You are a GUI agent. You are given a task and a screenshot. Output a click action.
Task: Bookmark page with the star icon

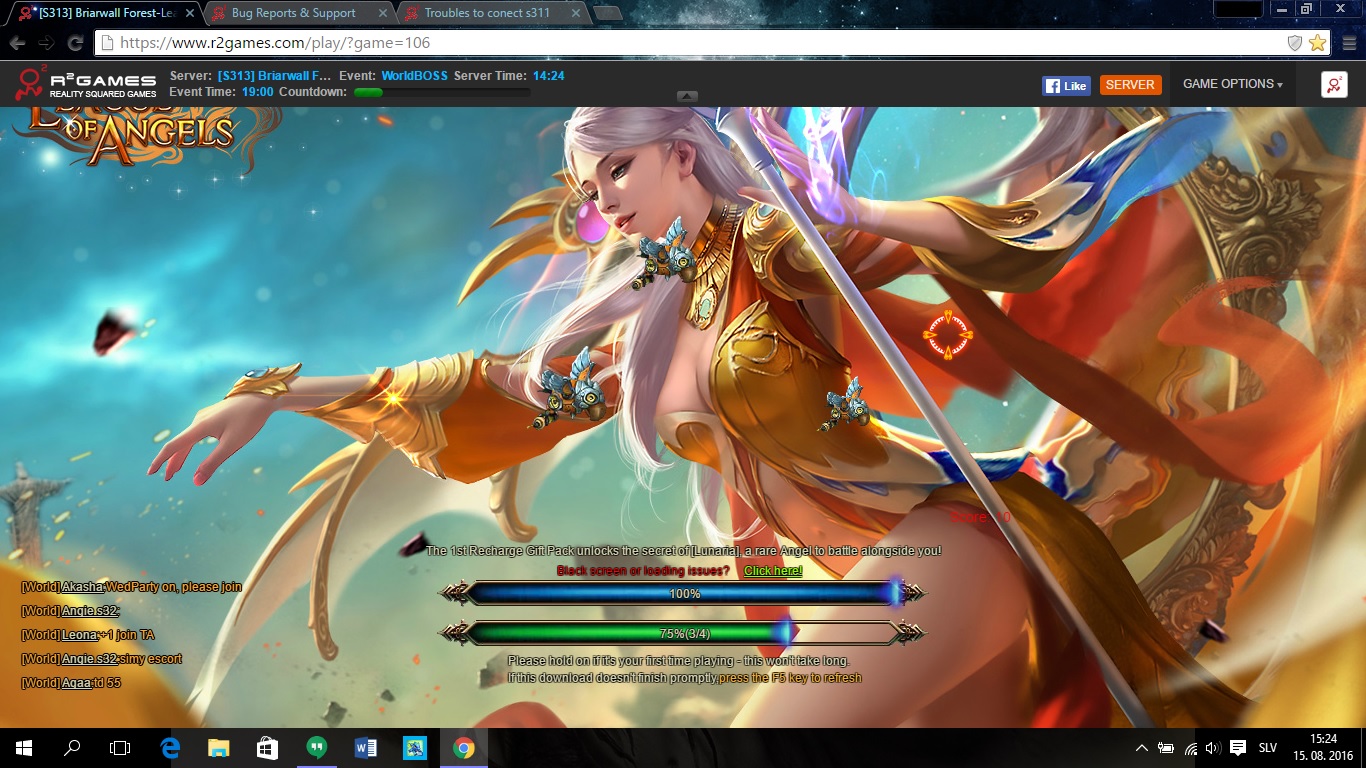pyautogui.click(x=1317, y=43)
